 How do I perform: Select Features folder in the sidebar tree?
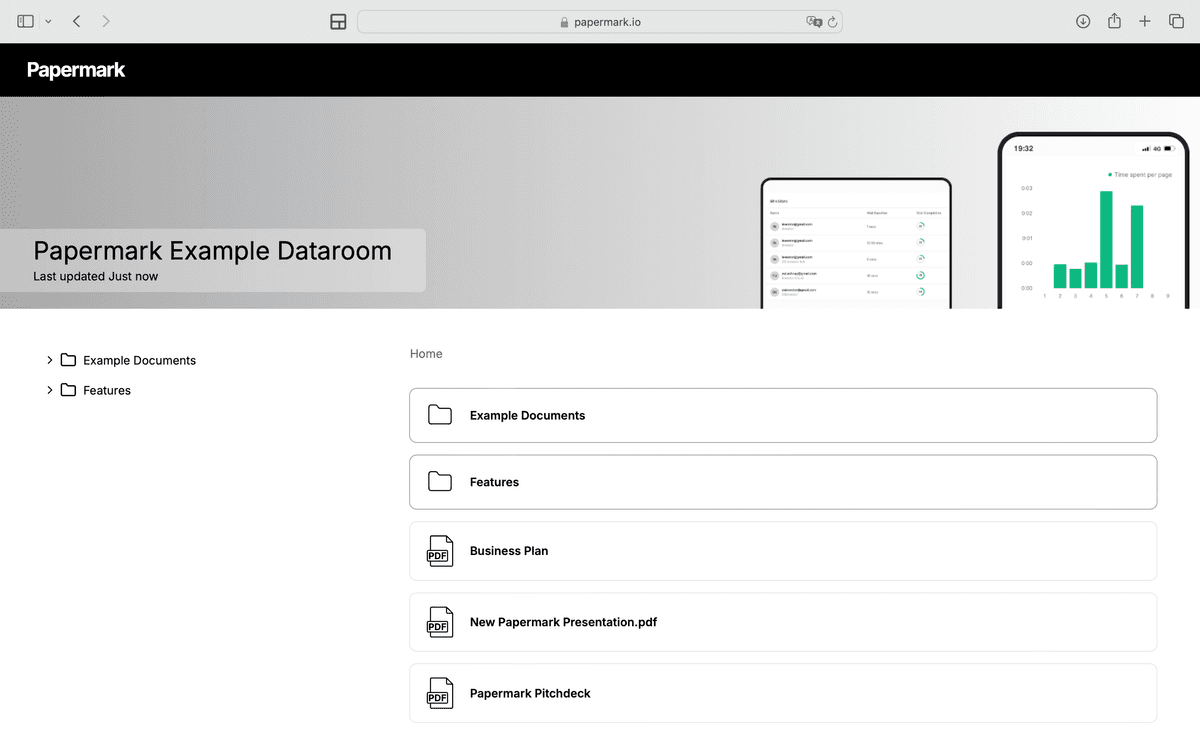pos(107,390)
